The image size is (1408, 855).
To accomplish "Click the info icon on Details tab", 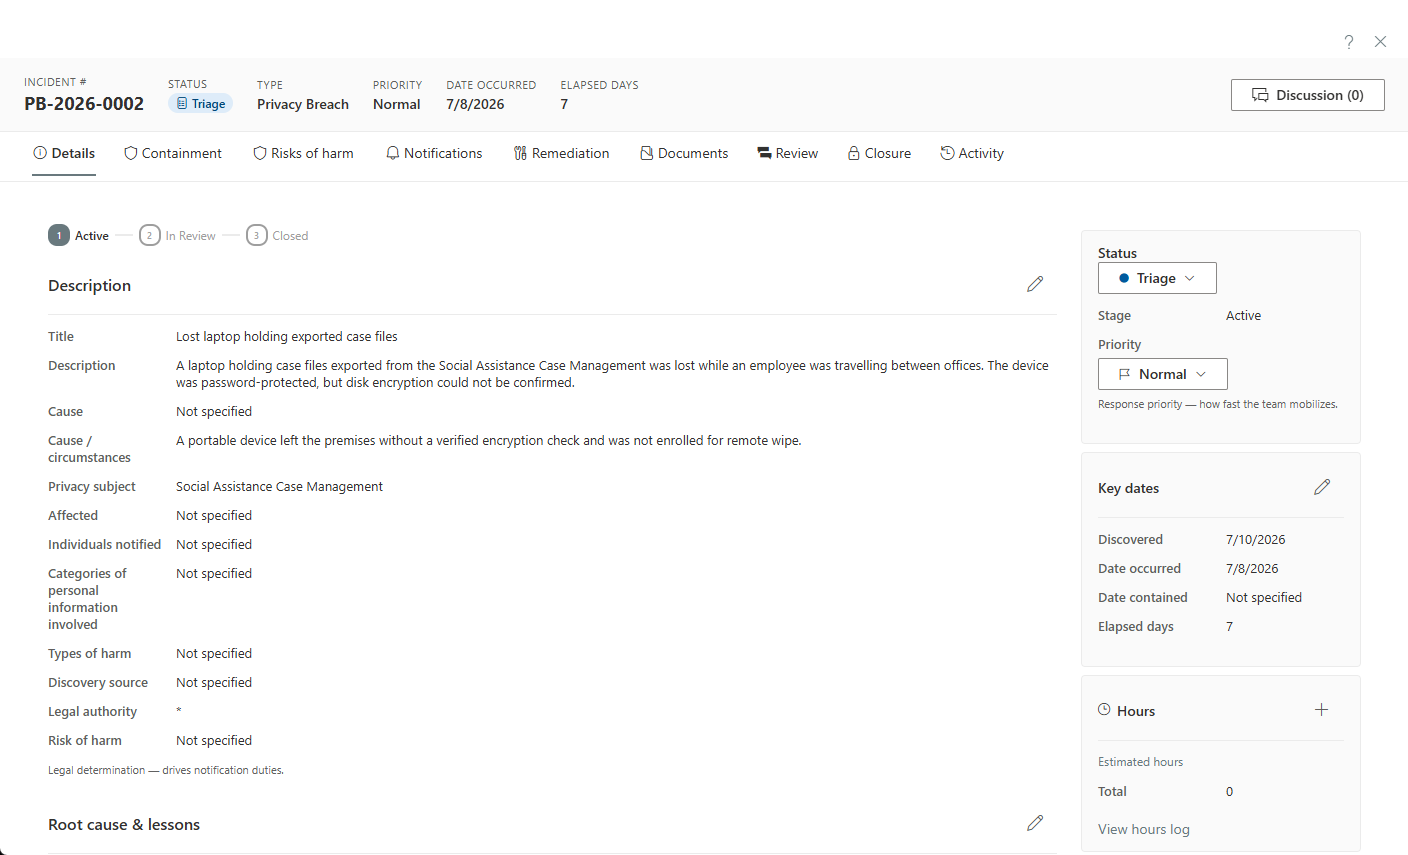I will (x=40, y=153).
